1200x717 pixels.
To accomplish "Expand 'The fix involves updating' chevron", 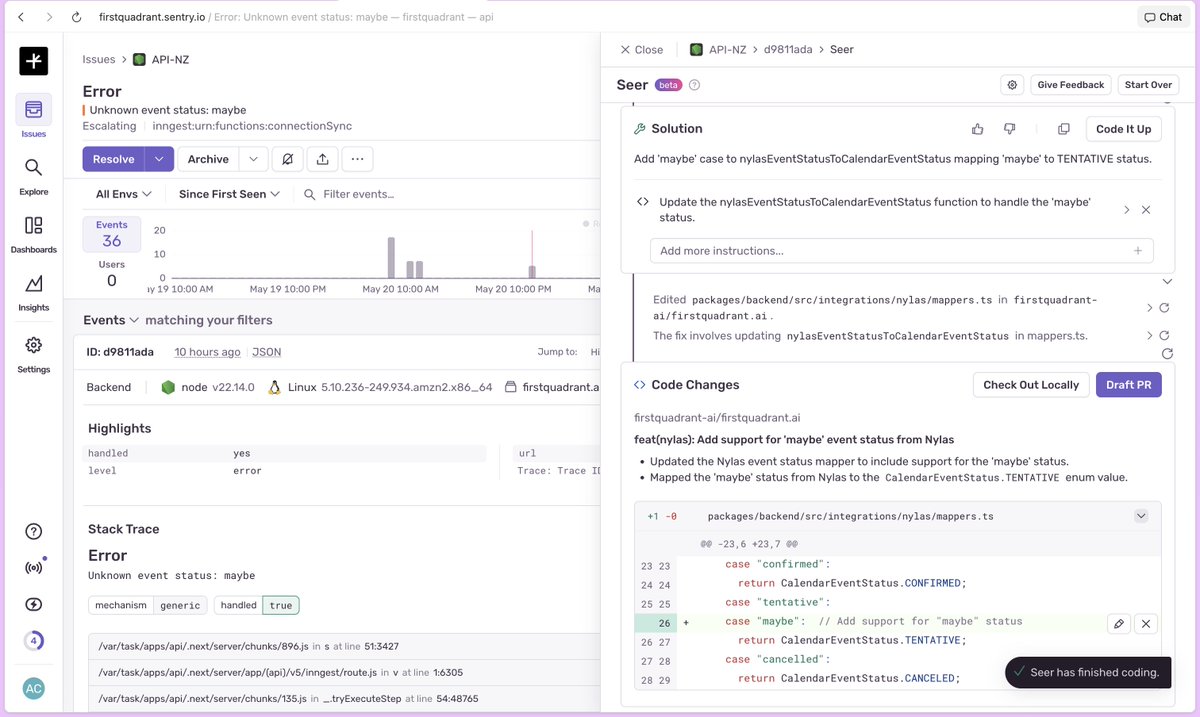I will (1150, 336).
